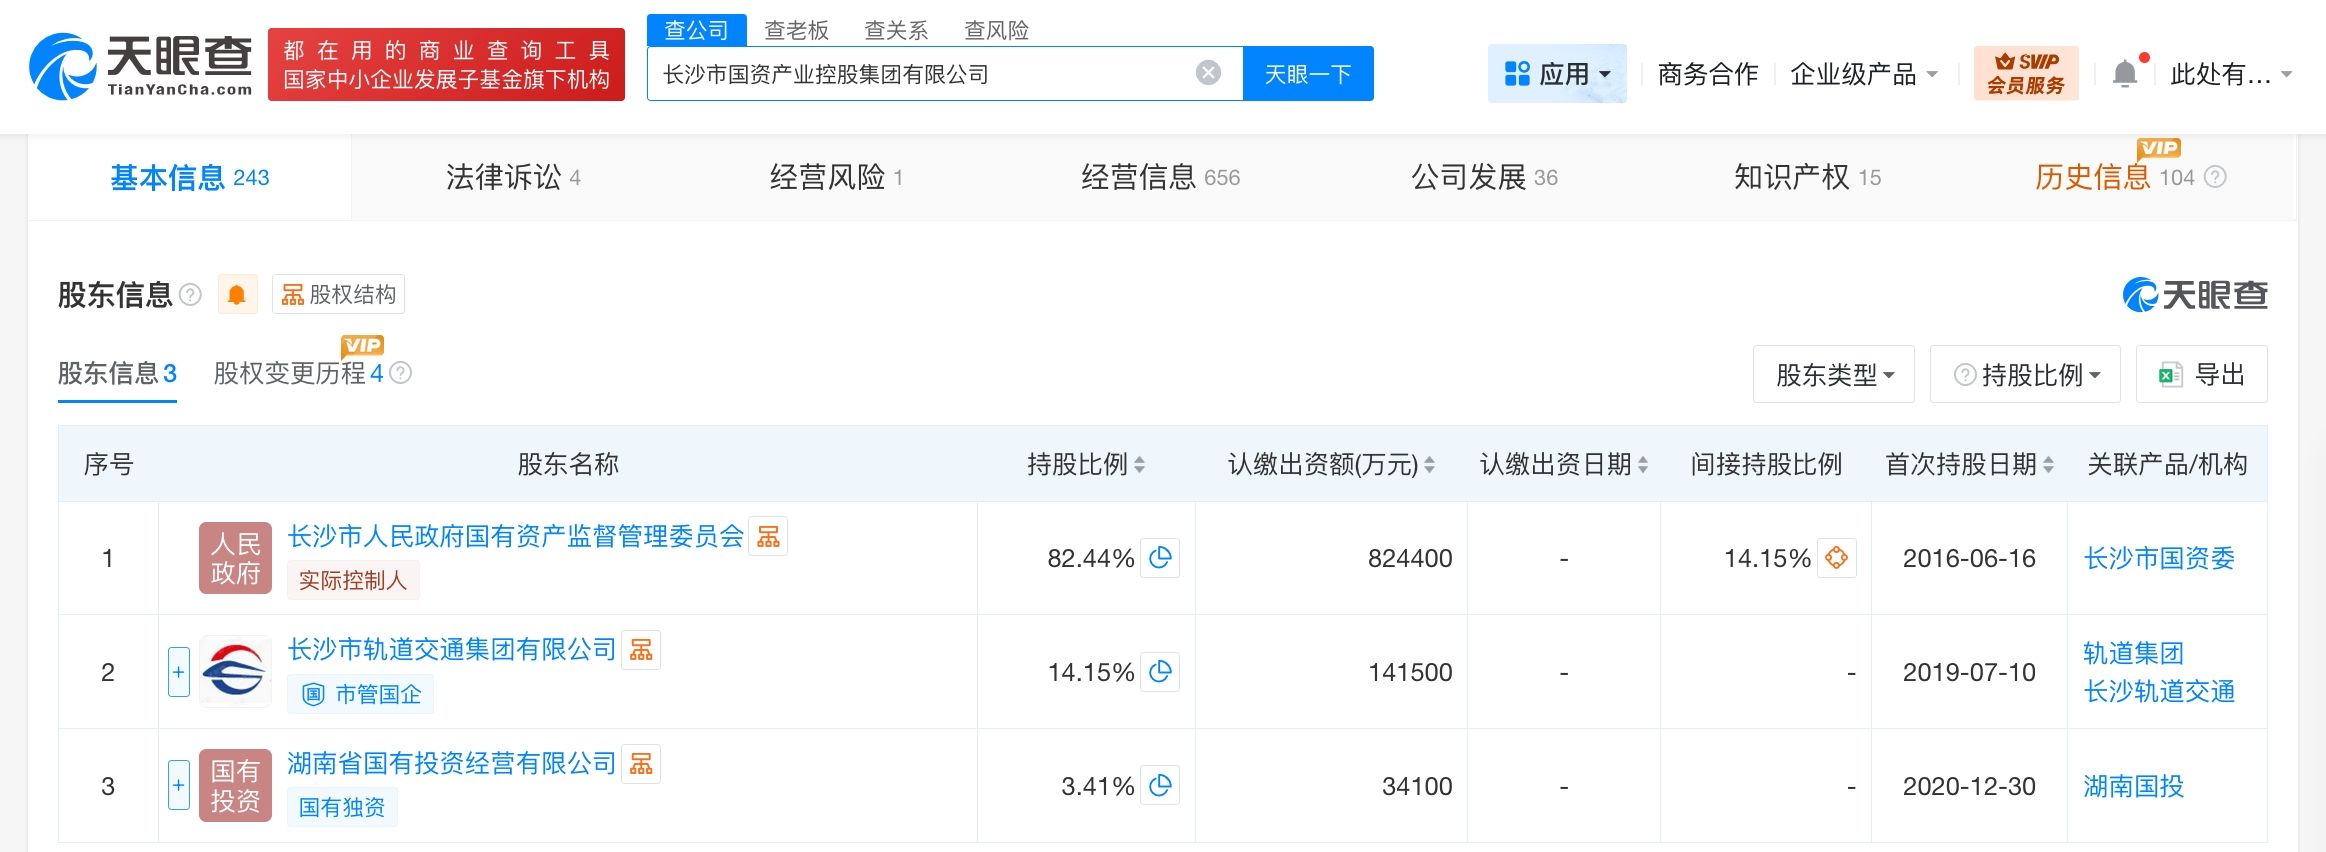Image resolution: width=2326 pixels, height=852 pixels.
Task: Open equity structure icon beside 长沙市轨道交通集团有限公司
Action: click(x=641, y=650)
